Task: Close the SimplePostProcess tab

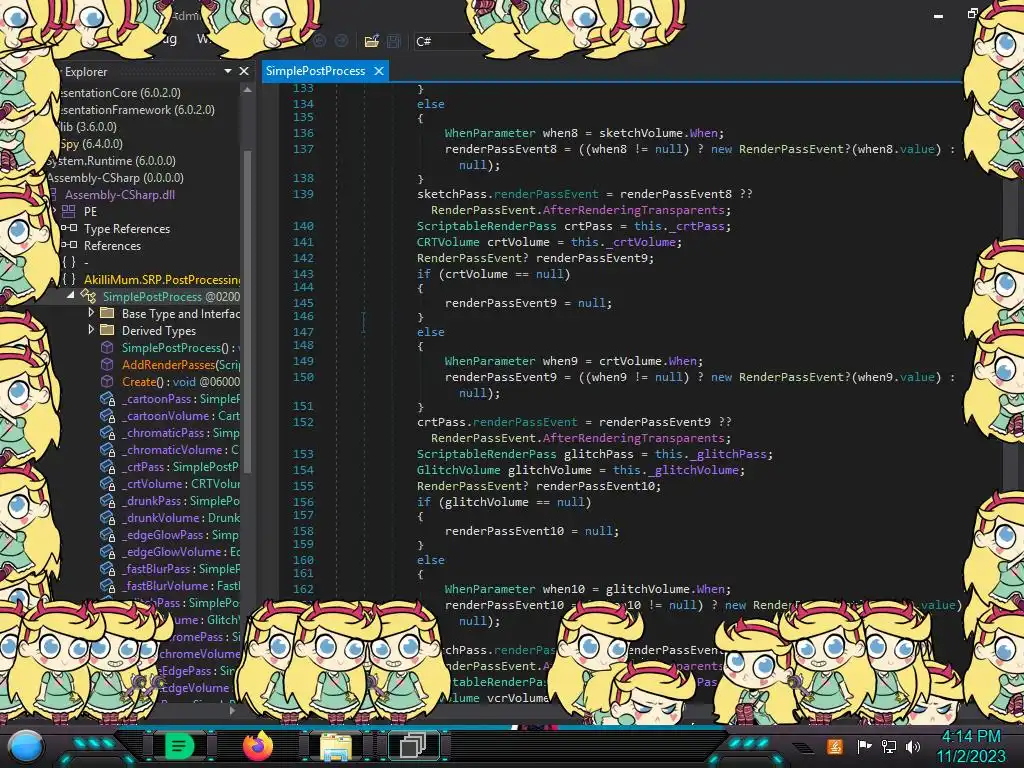Action: [x=379, y=71]
